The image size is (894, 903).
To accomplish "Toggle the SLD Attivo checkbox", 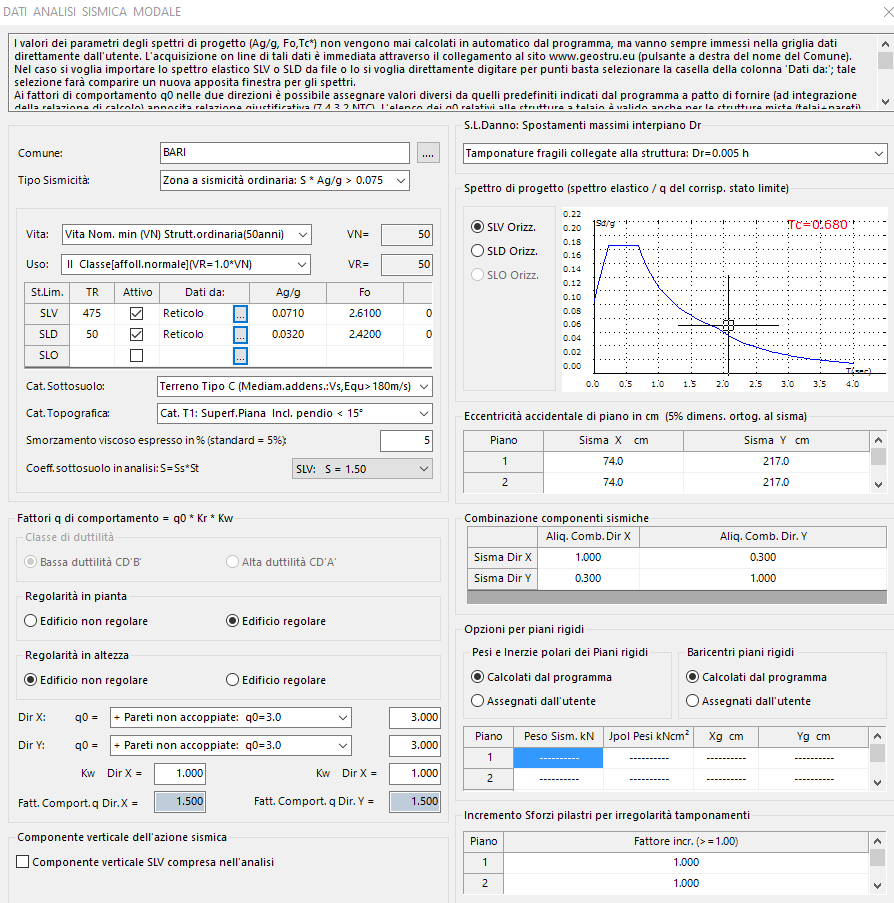I will 137,335.
